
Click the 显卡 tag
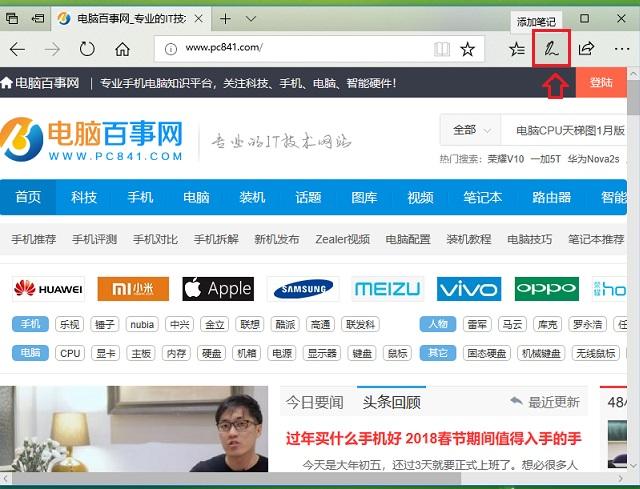point(105,353)
